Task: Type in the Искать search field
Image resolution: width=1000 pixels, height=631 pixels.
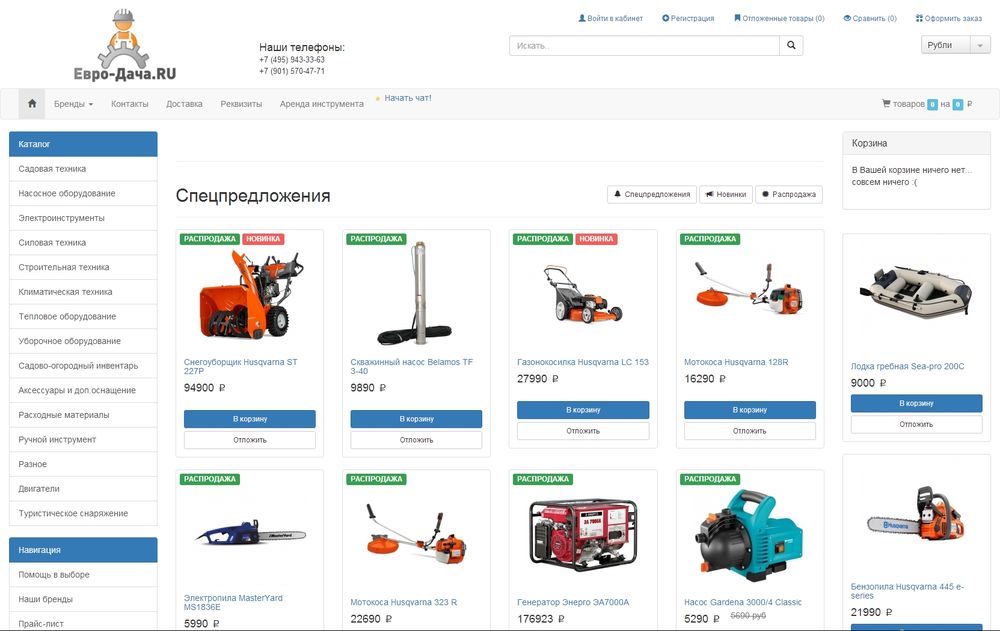Action: (x=644, y=45)
